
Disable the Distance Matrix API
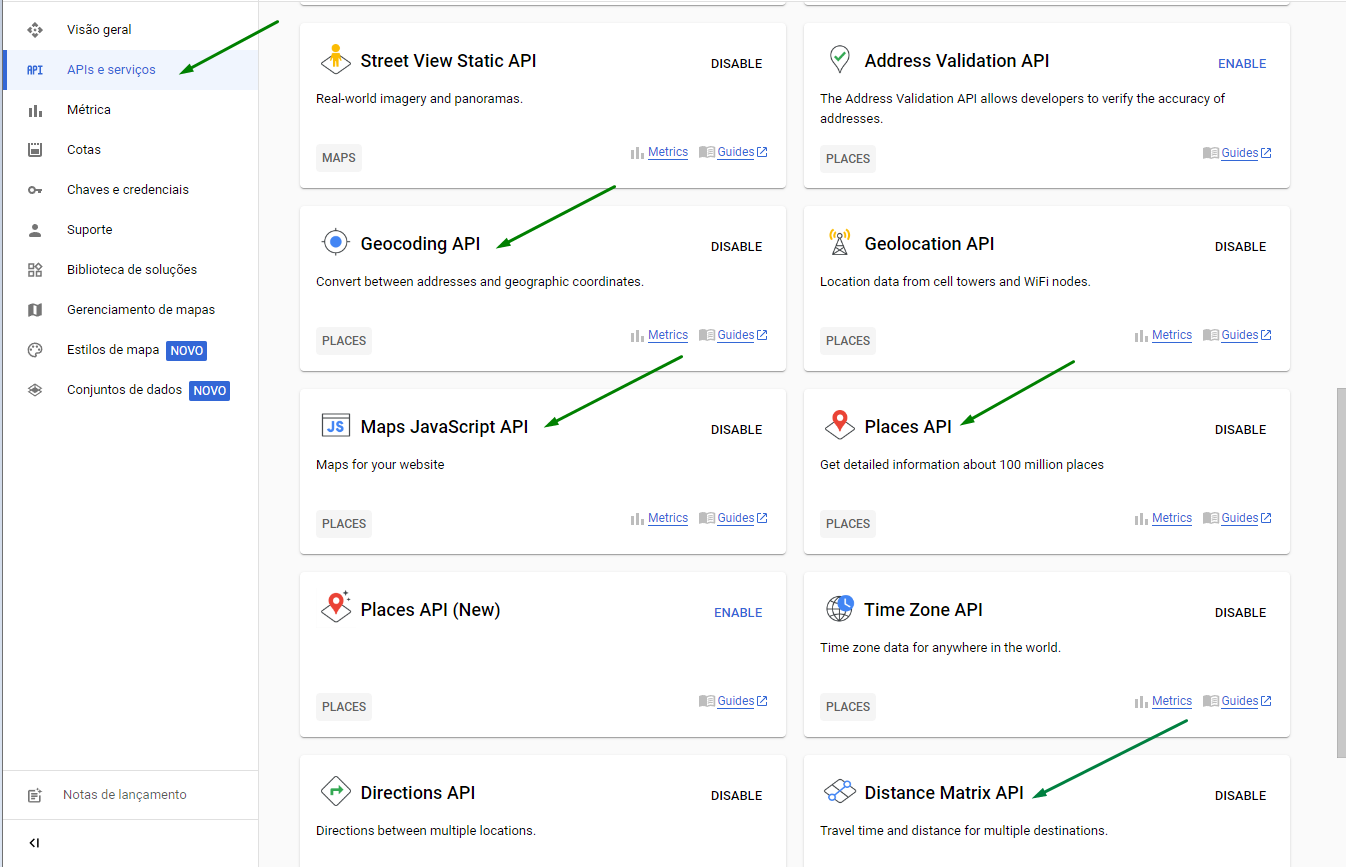point(1241,796)
